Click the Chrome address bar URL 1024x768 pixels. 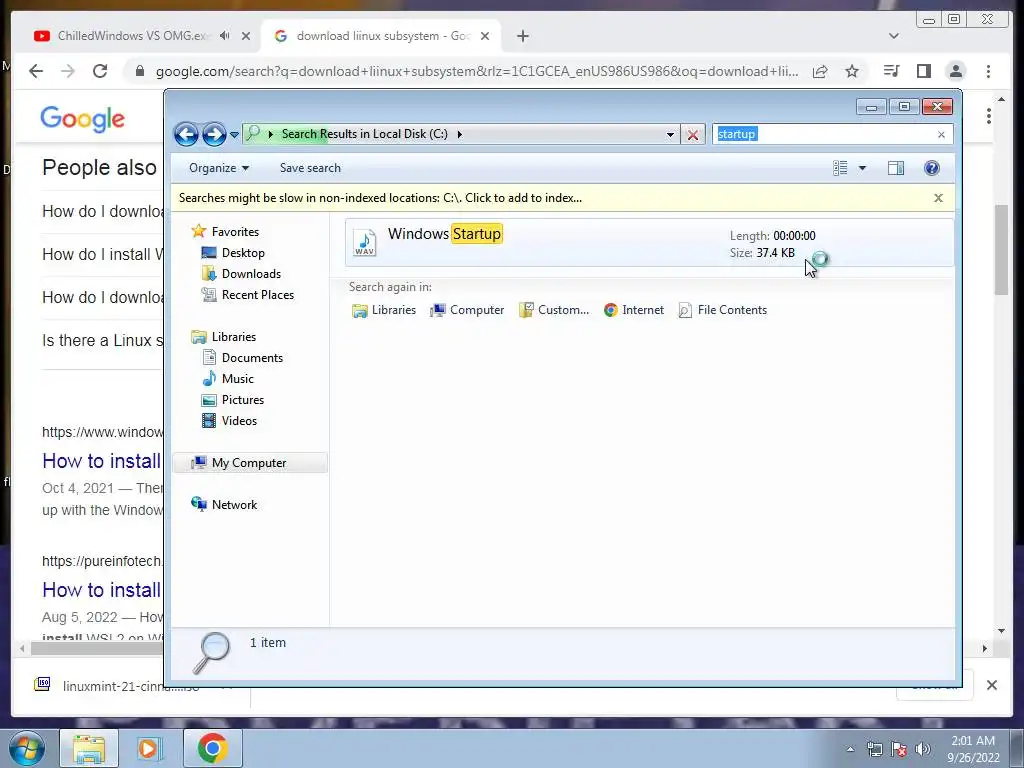tap(477, 71)
